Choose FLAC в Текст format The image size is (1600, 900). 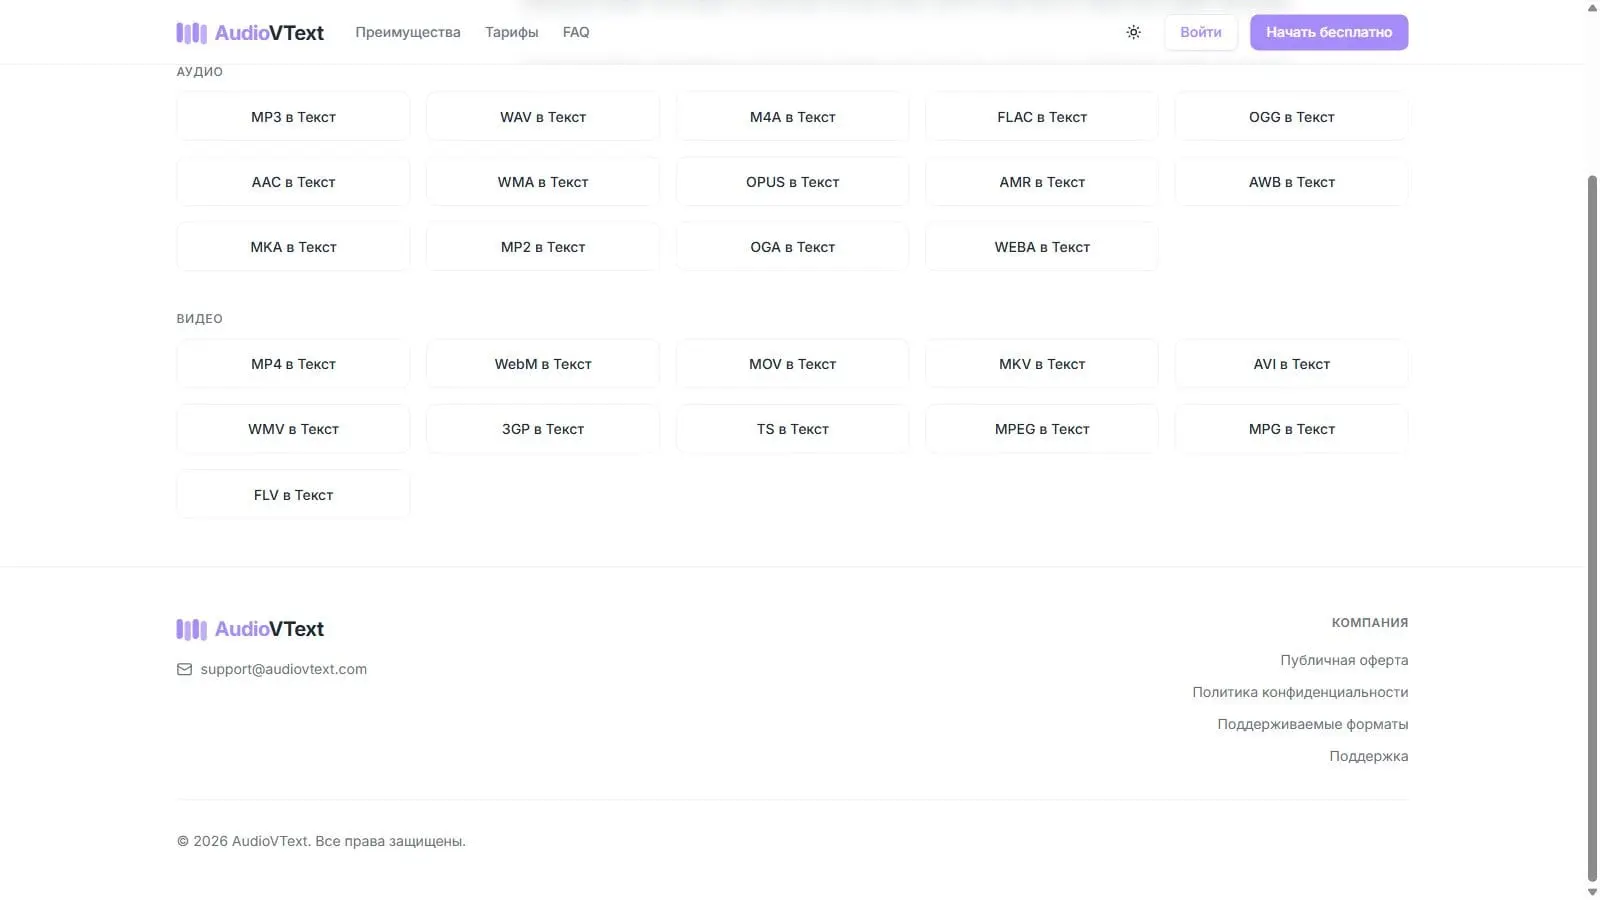[1042, 117]
